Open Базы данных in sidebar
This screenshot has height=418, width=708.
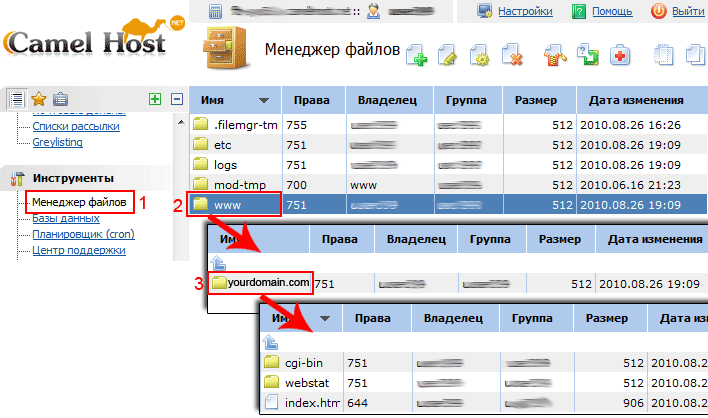65,218
